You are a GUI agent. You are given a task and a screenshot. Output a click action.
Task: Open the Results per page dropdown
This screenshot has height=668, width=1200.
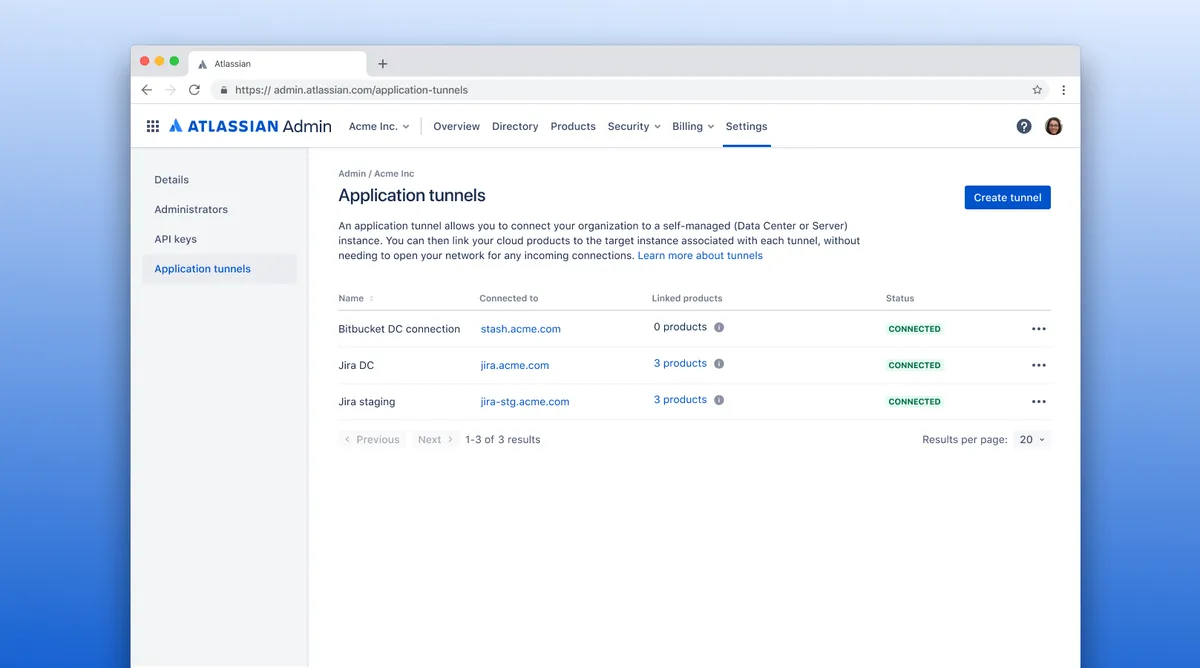pos(1032,439)
